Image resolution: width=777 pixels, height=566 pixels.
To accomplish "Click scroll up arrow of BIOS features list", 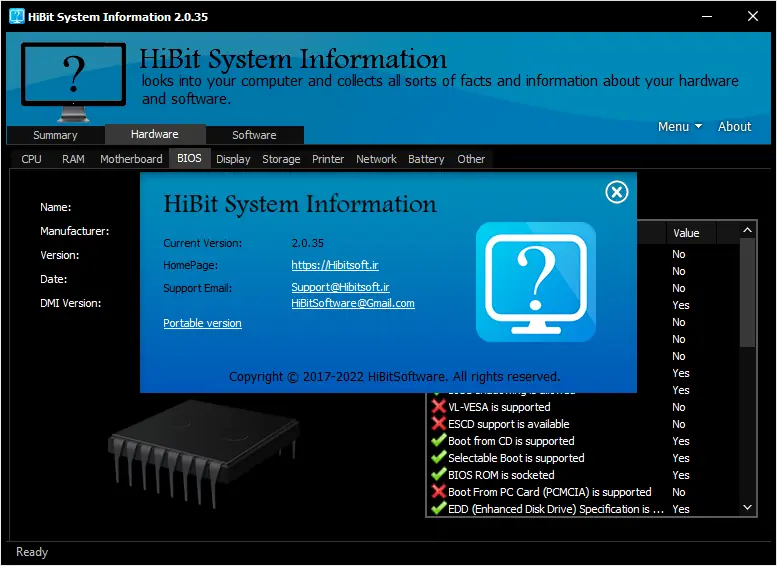I will click(747, 230).
